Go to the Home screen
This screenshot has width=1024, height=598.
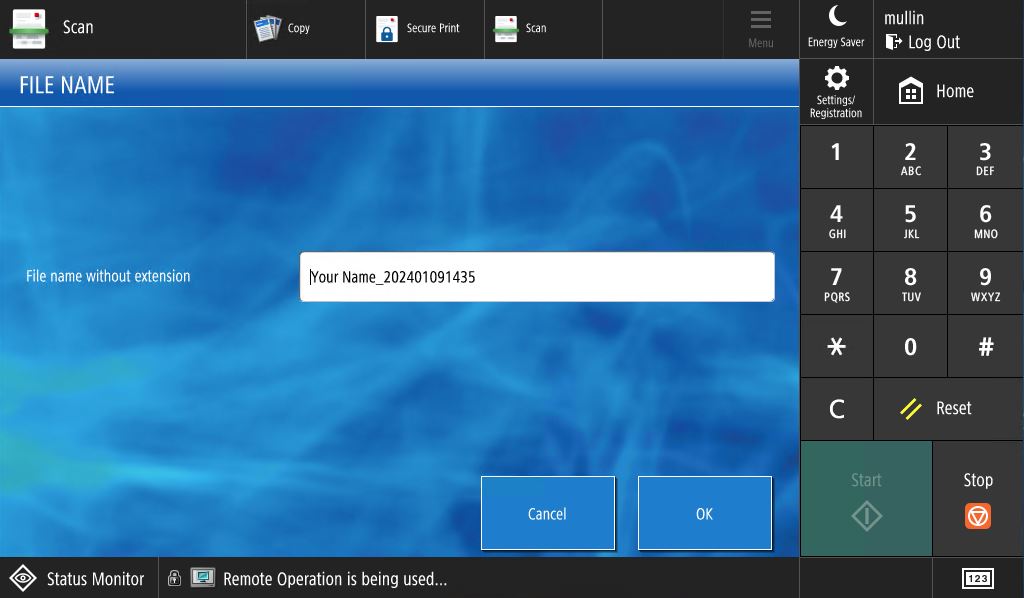(948, 92)
